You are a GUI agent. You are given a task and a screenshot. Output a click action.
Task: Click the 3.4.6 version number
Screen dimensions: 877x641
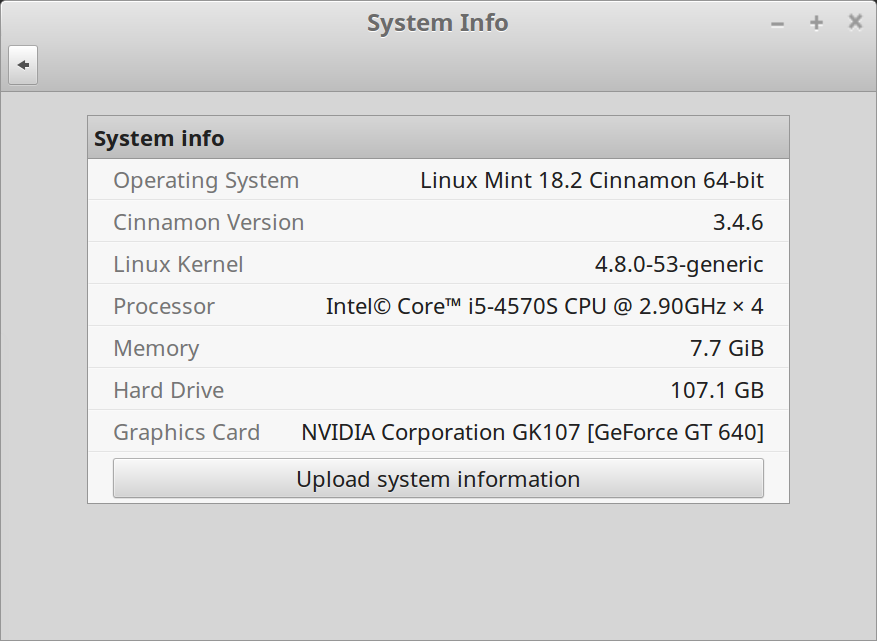(737, 223)
